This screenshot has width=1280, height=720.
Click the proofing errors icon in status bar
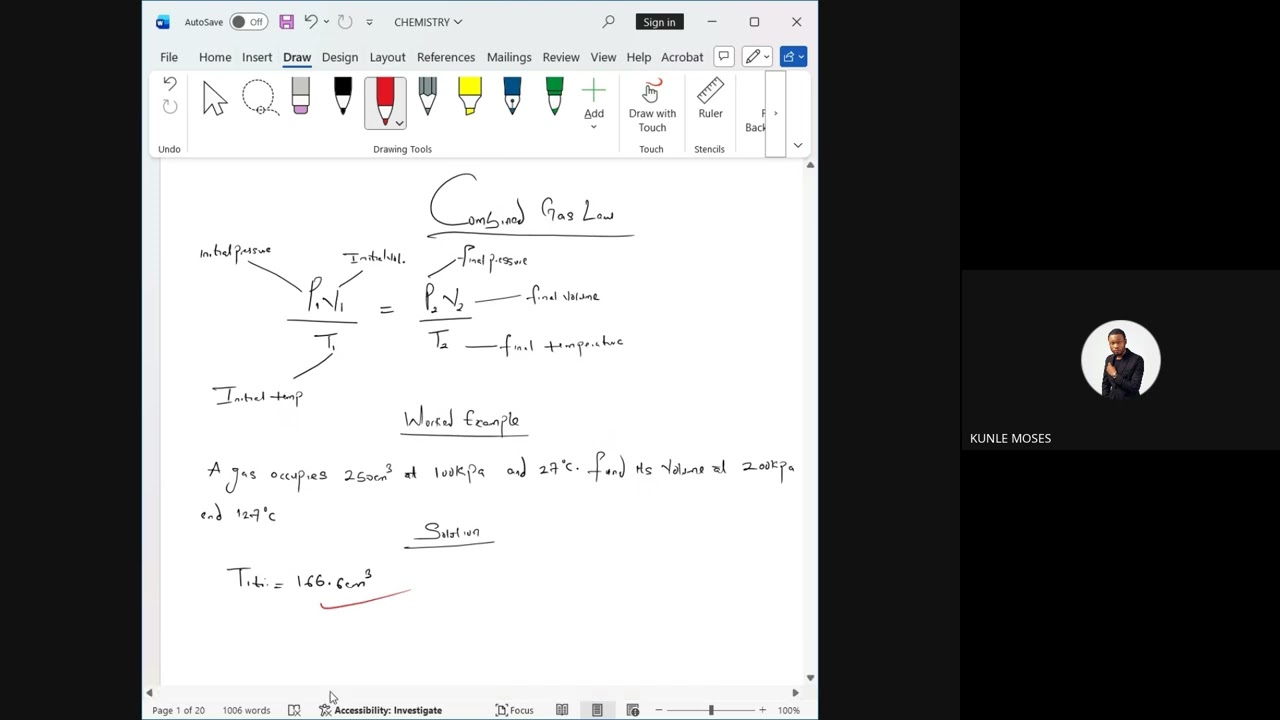tap(294, 710)
